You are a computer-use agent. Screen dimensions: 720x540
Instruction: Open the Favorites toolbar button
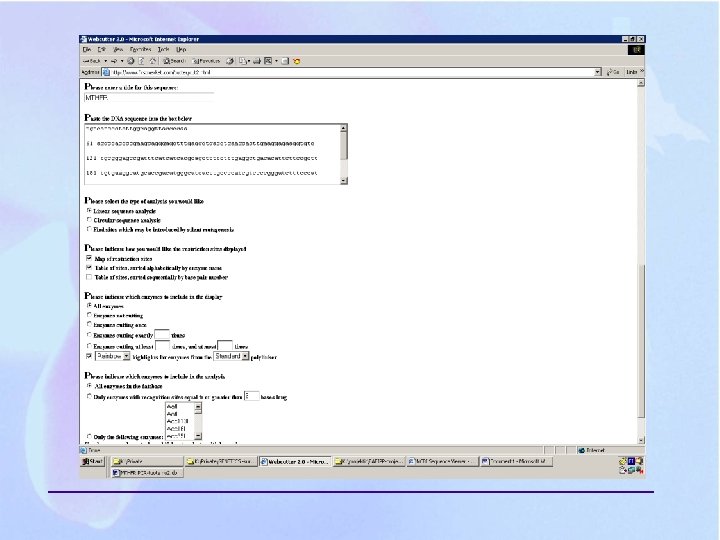(207, 61)
